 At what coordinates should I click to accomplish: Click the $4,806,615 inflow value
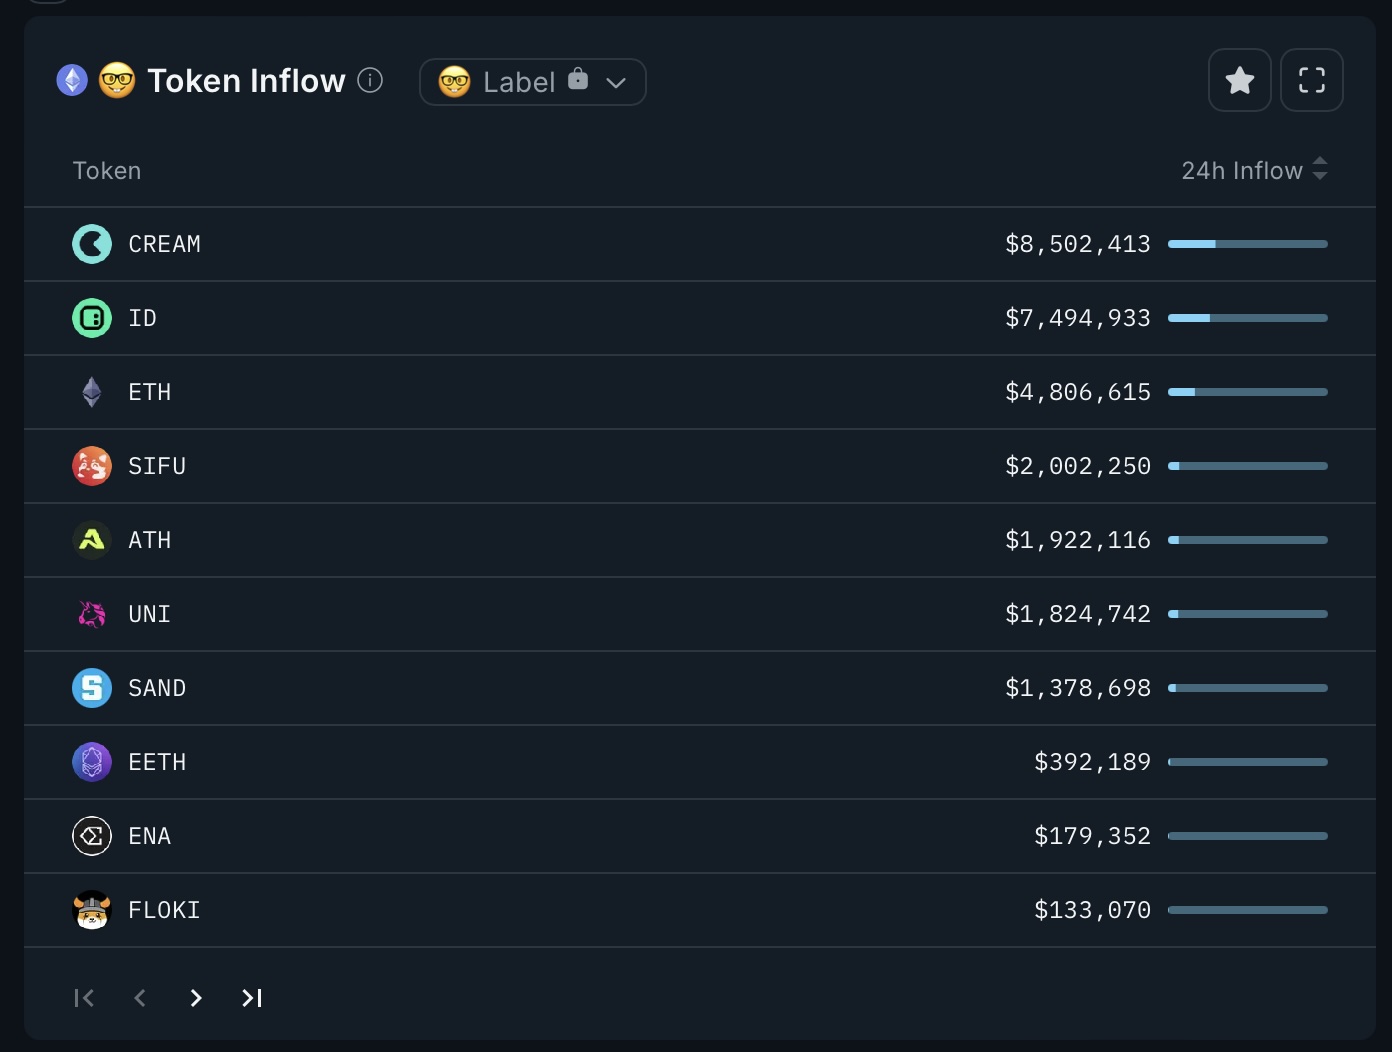coord(1078,392)
